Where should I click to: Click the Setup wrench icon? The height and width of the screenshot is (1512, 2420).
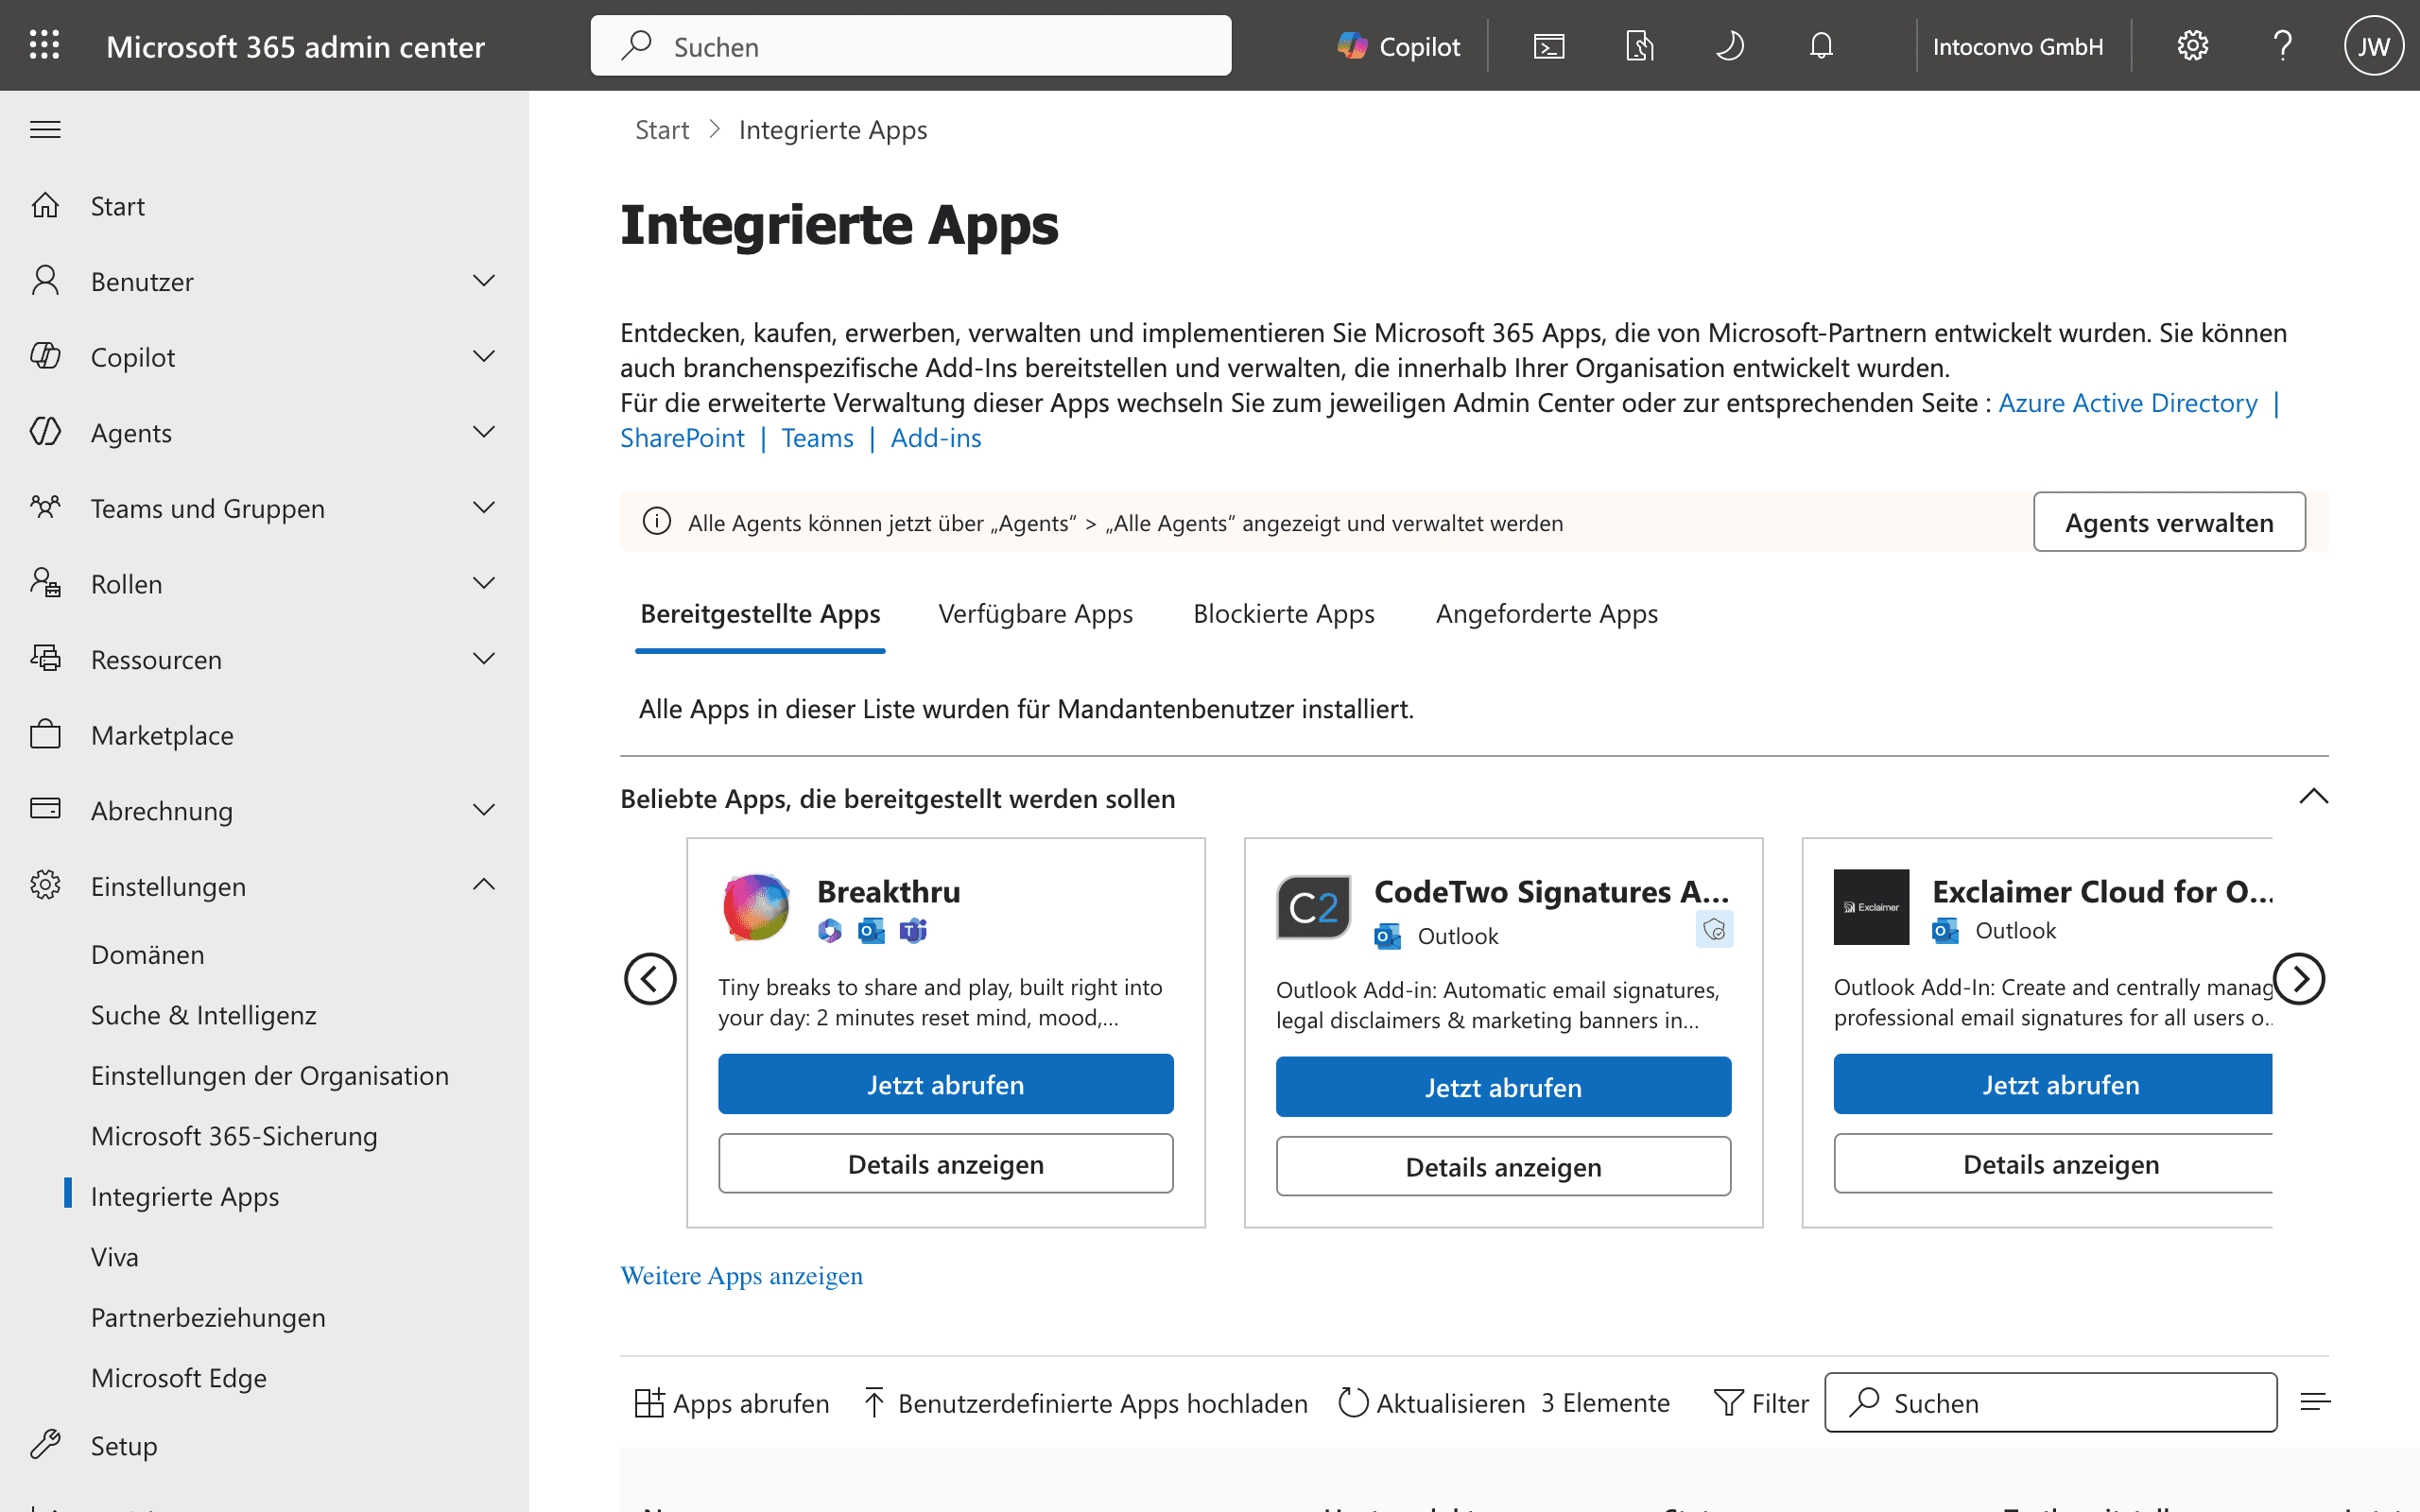45,1444
